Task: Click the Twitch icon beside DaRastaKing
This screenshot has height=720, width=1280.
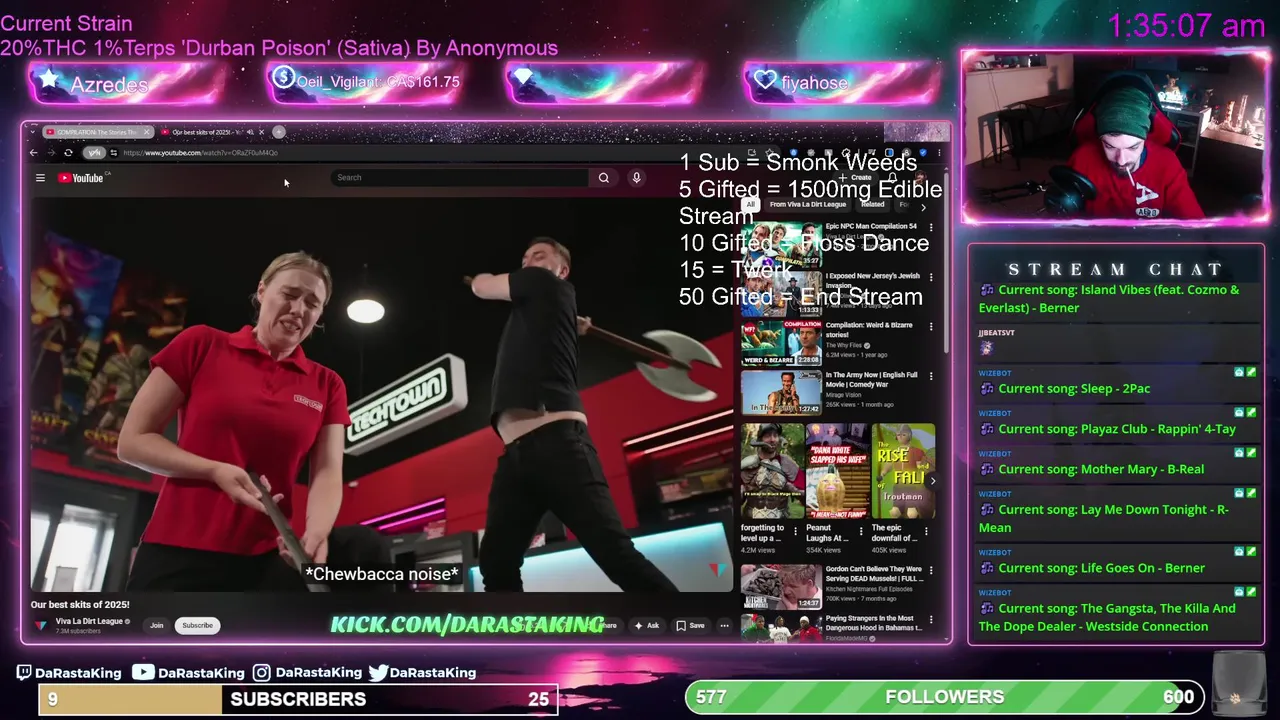Action: (x=24, y=672)
